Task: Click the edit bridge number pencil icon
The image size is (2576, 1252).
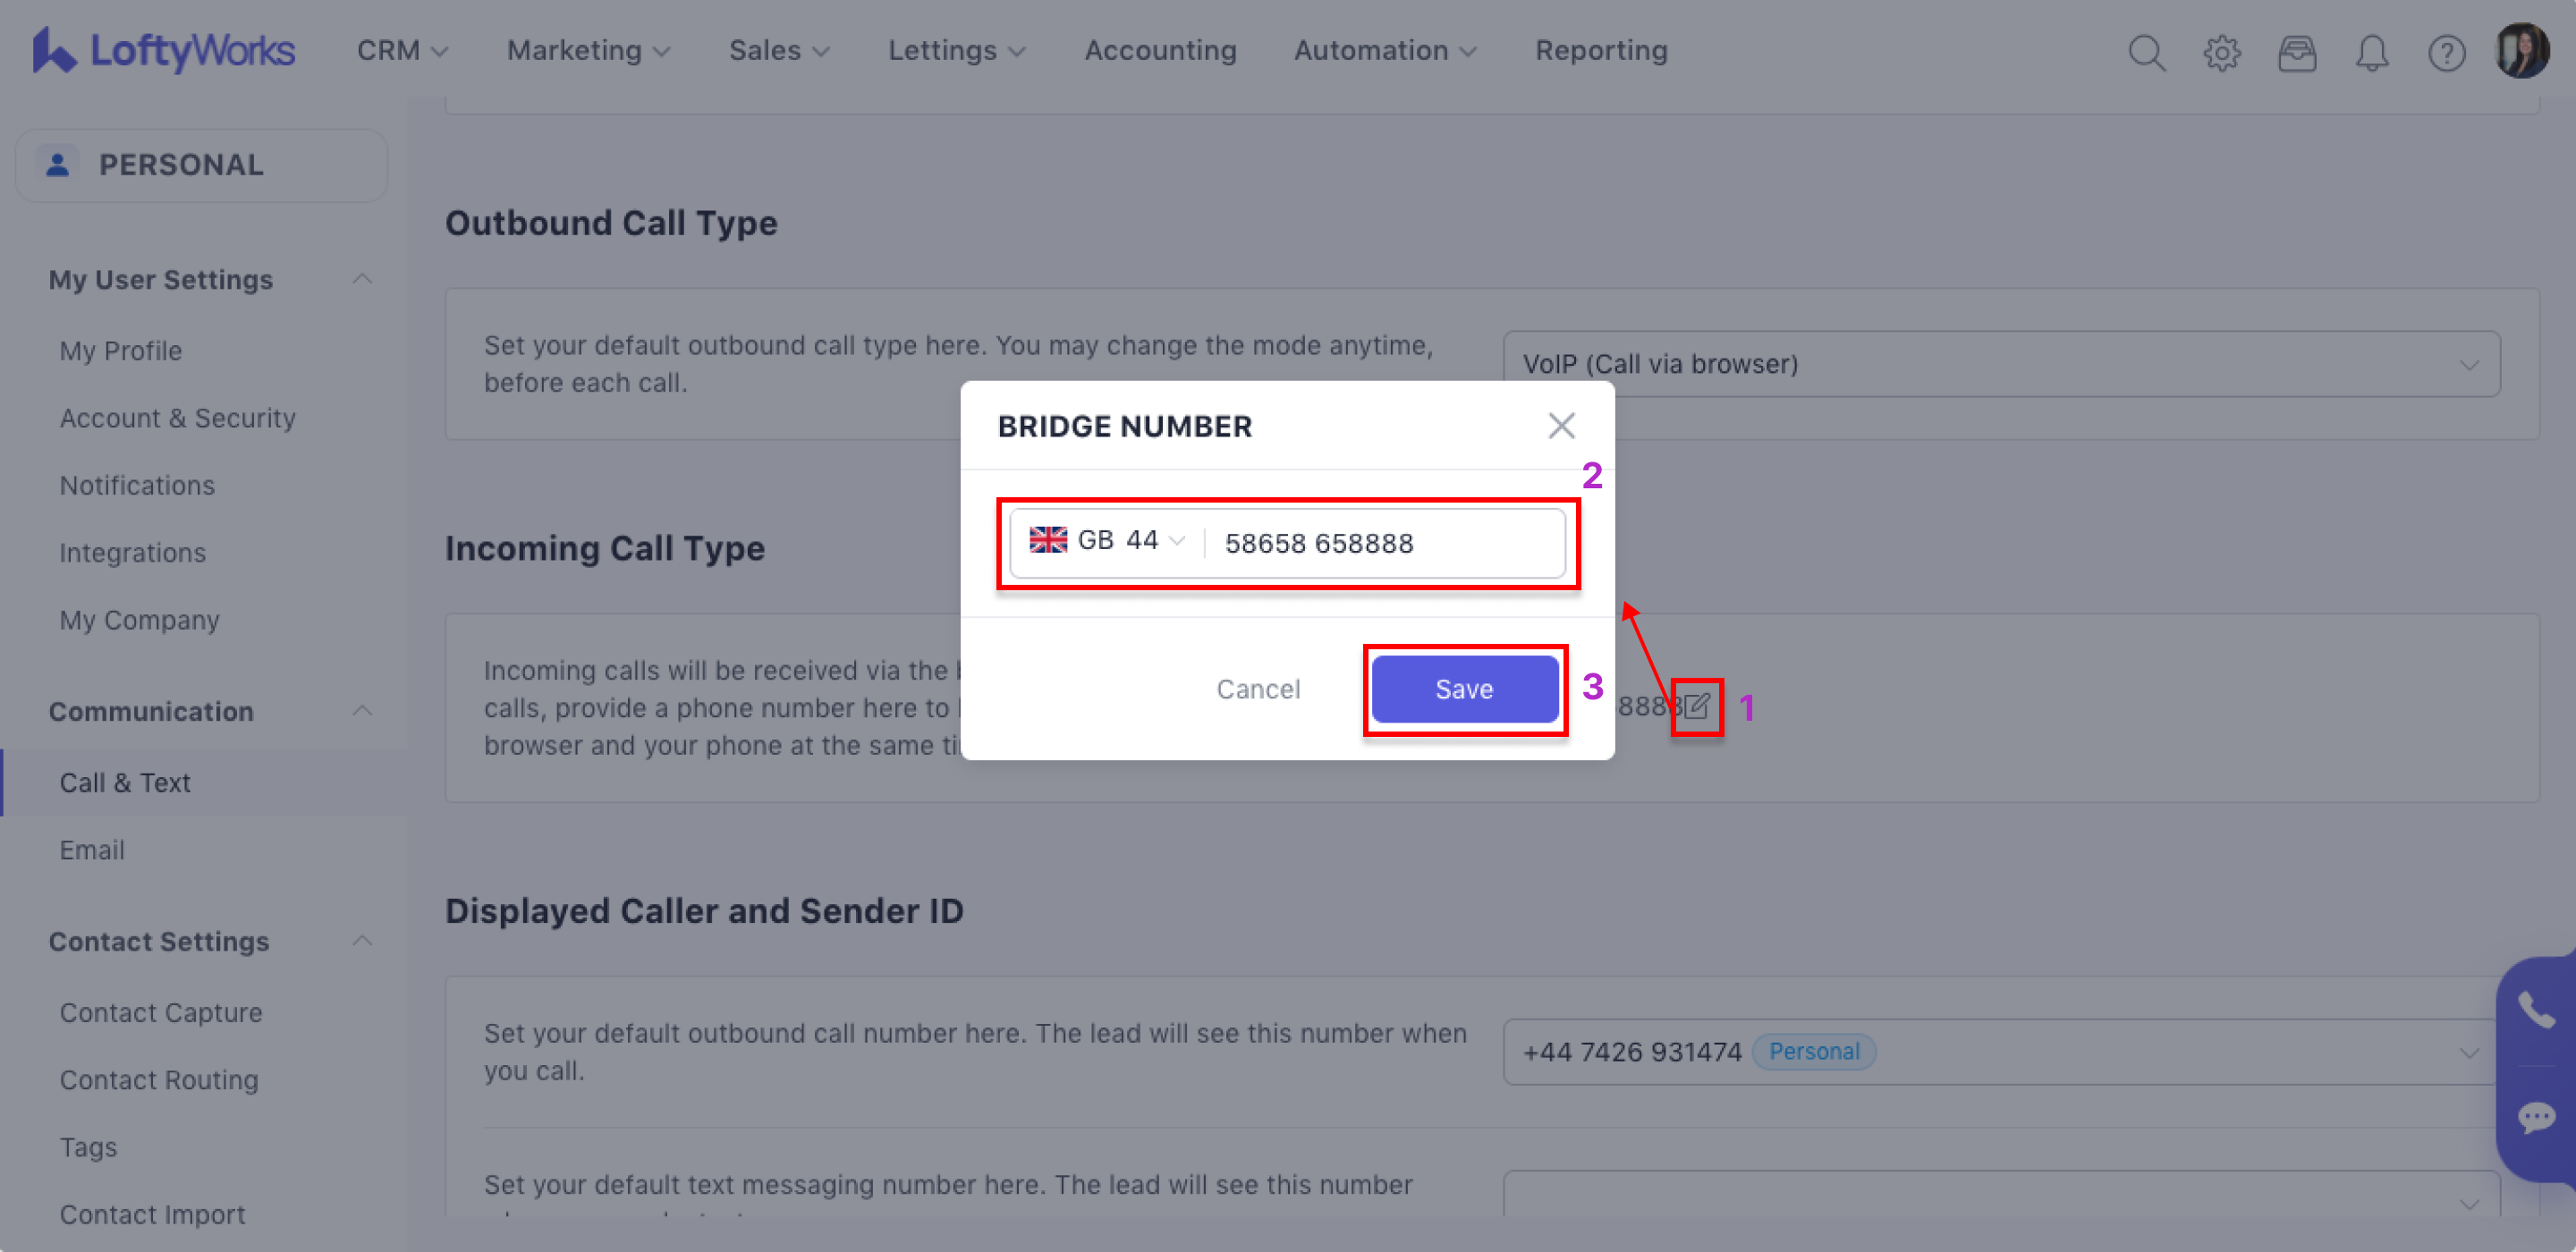Action: [x=1697, y=707]
